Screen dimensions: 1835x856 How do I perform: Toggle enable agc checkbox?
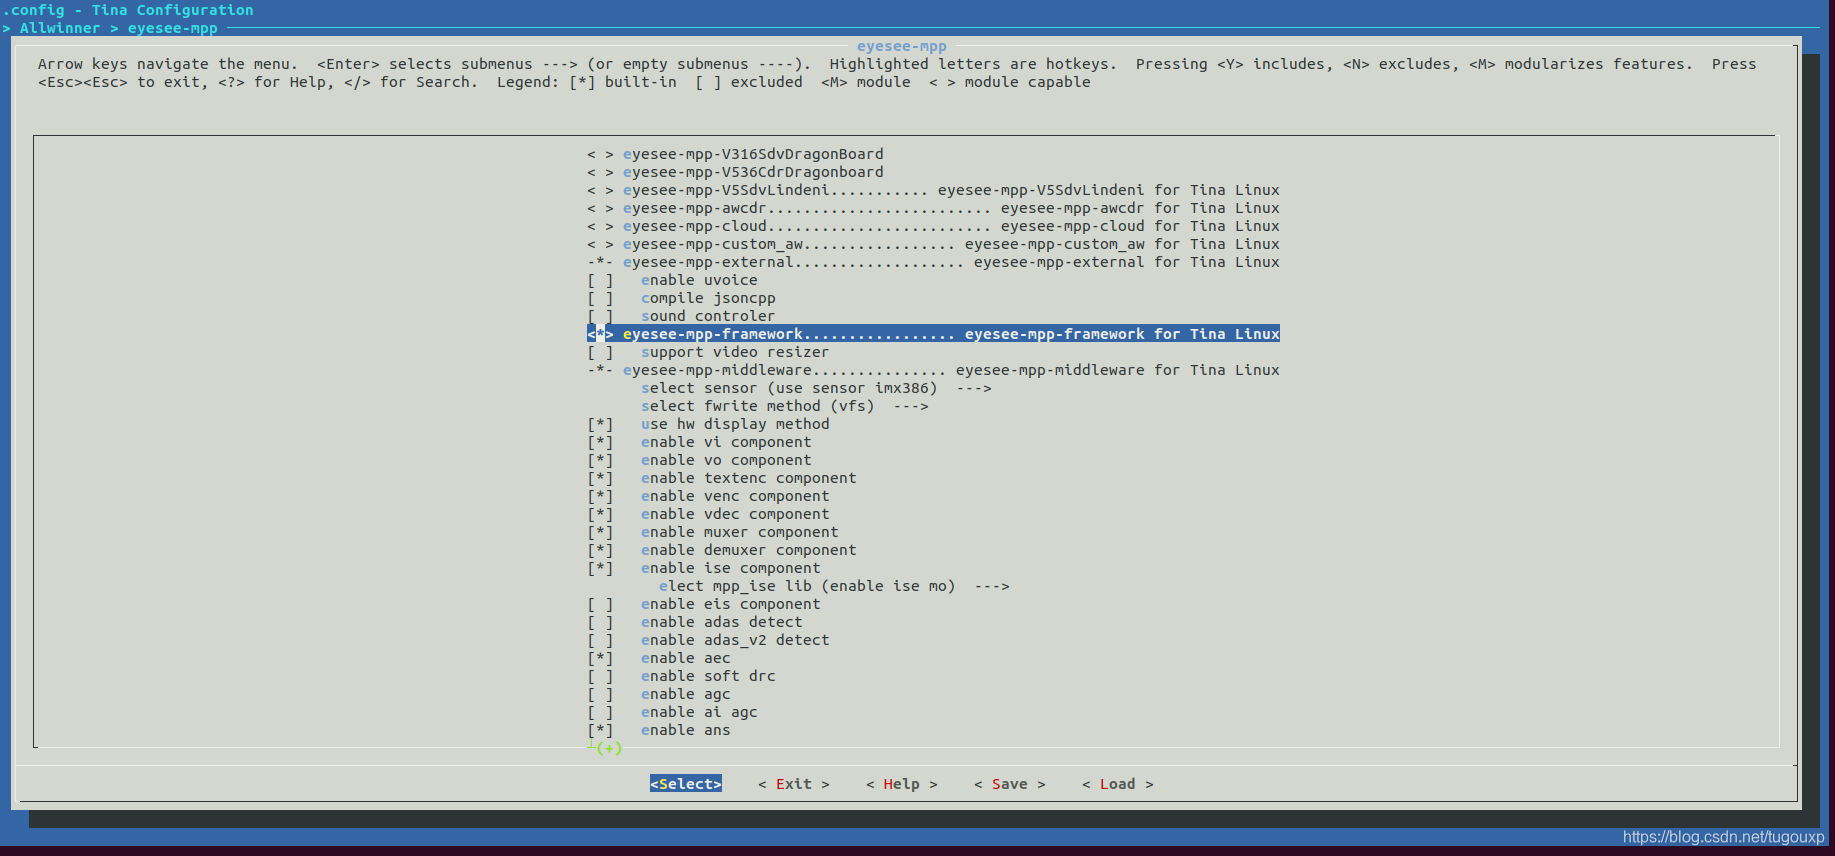pos(600,694)
